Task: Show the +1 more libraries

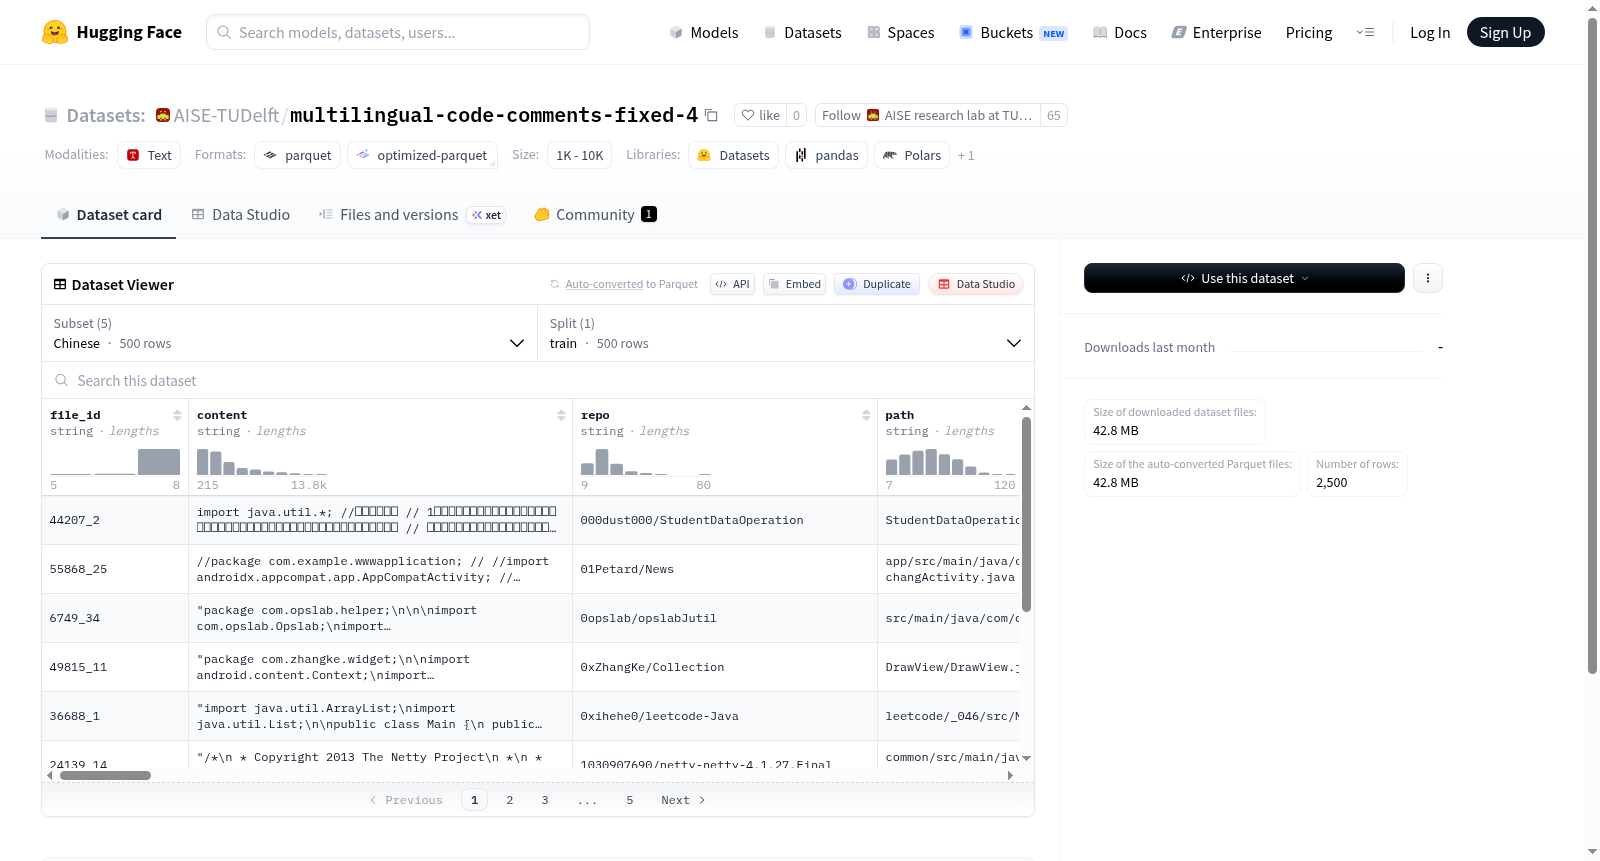Action: pos(966,155)
